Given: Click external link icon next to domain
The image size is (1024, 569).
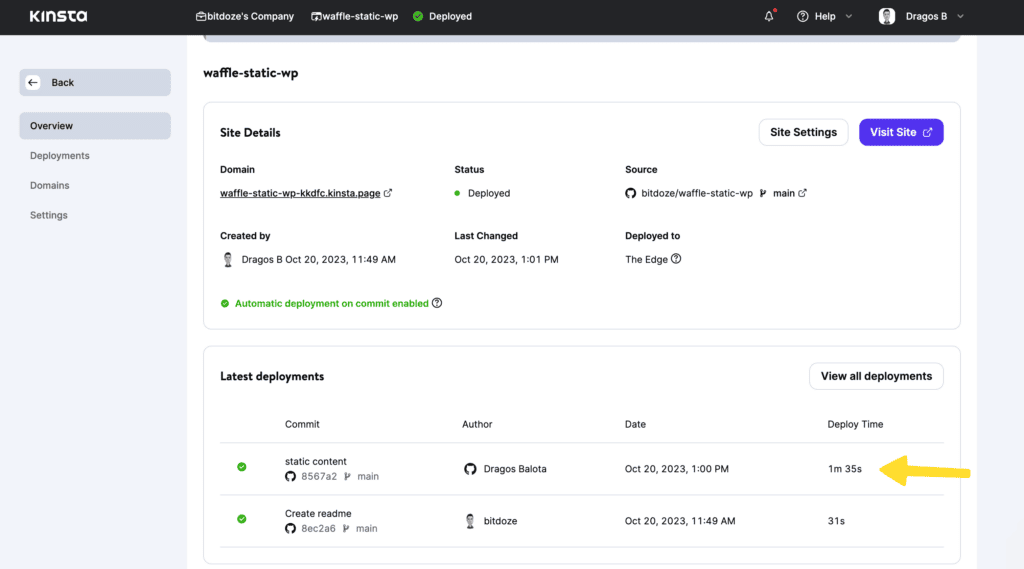Looking at the screenshot, I should click(x=388, y=193).
